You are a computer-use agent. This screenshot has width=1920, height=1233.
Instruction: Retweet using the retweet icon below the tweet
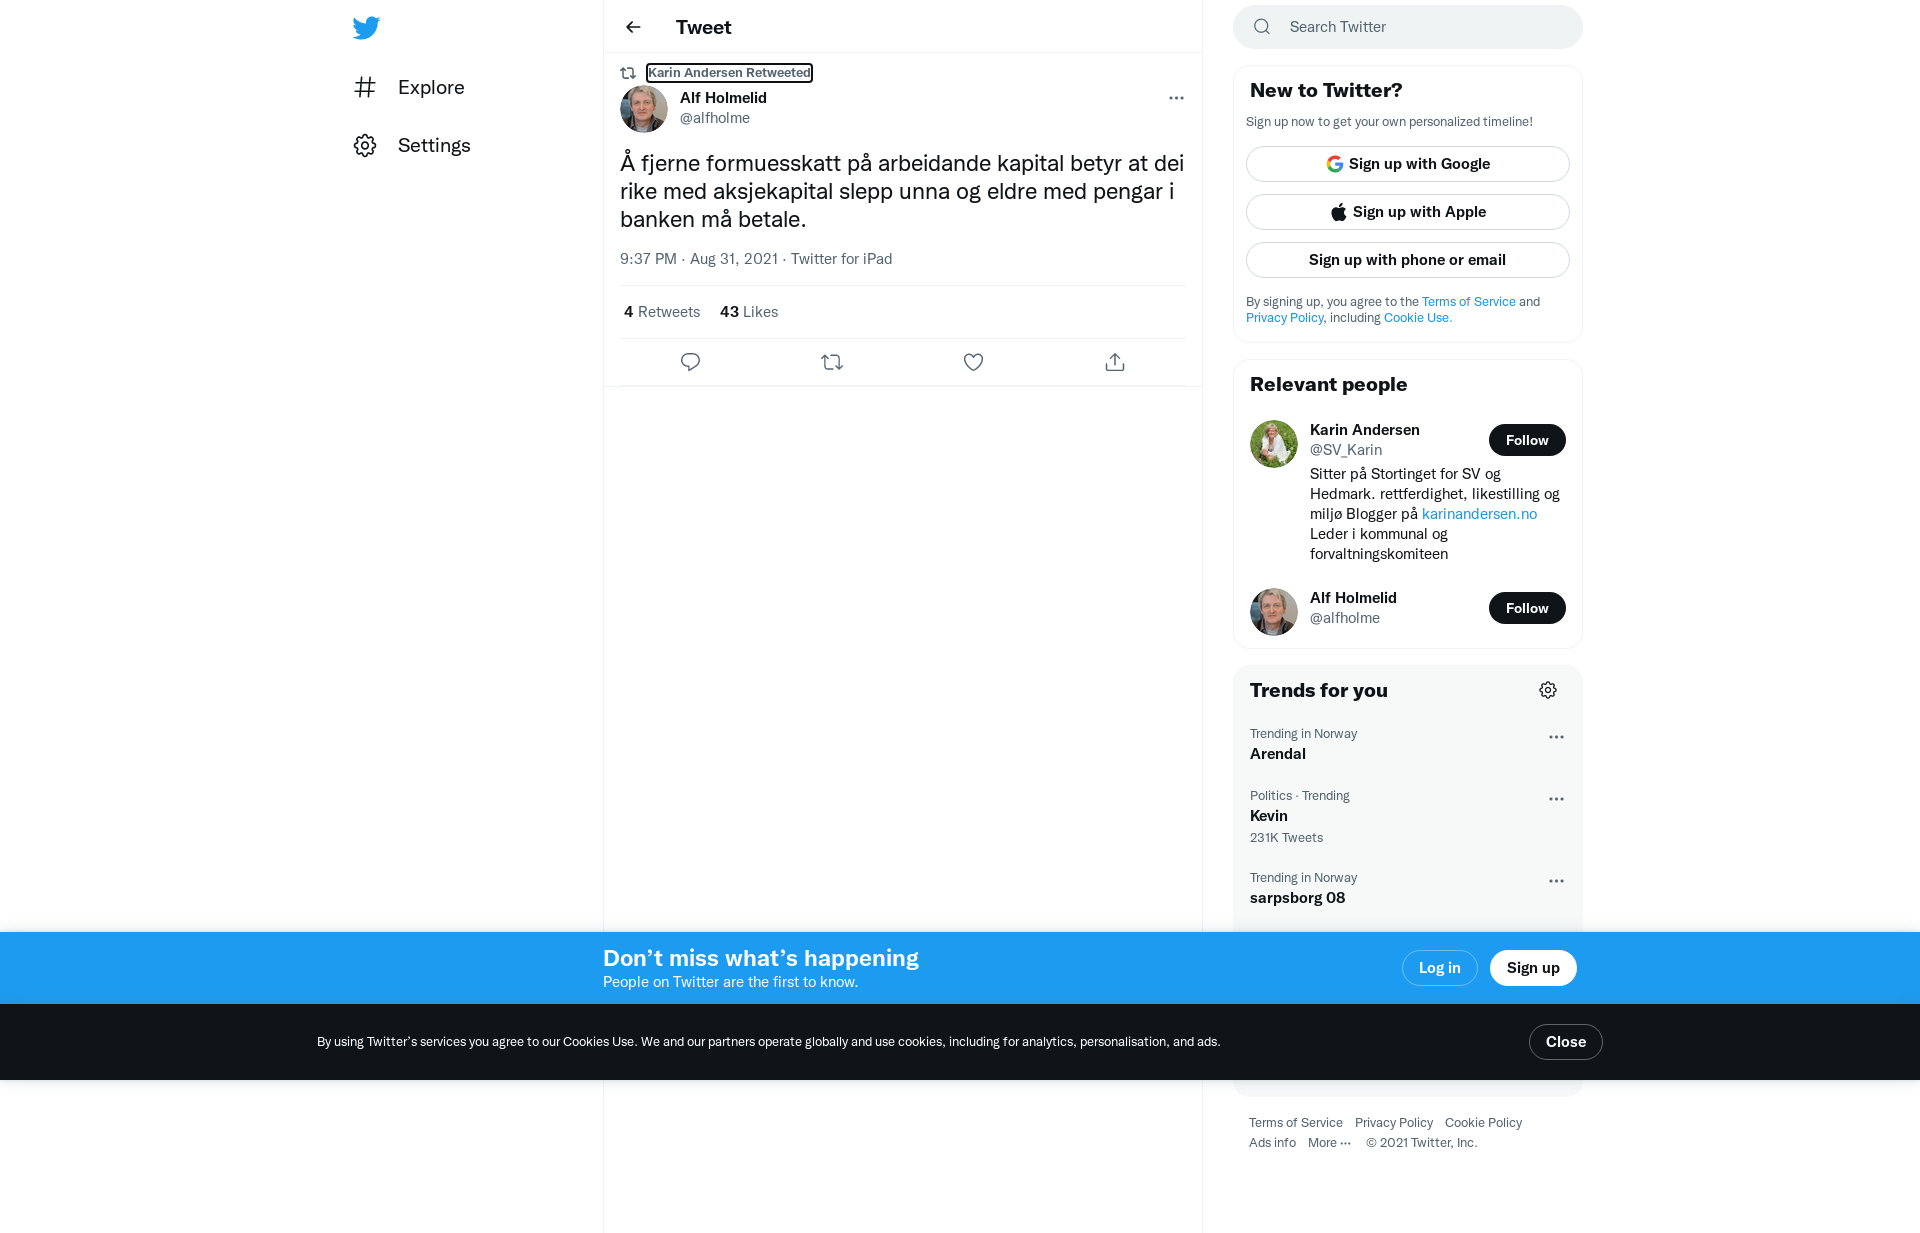832,362
